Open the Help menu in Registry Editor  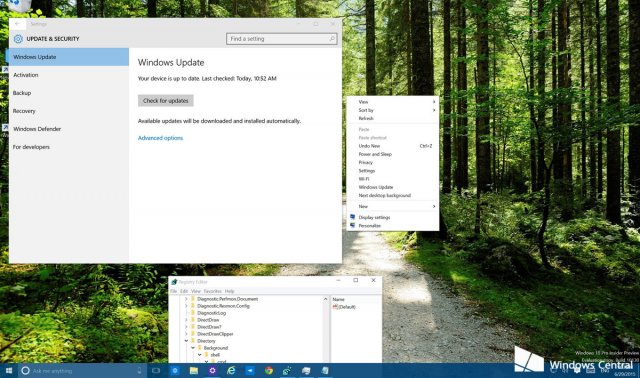(229, 291)
